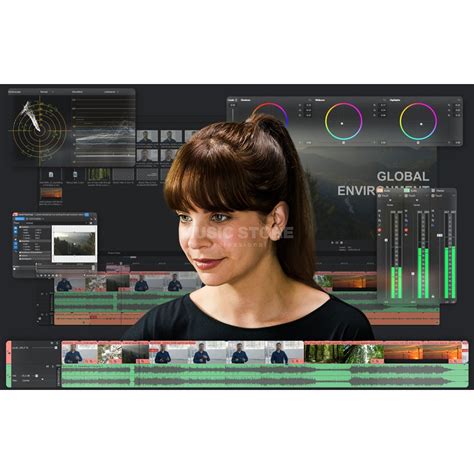Click the second mixer channel fader knob

(413, 274)
